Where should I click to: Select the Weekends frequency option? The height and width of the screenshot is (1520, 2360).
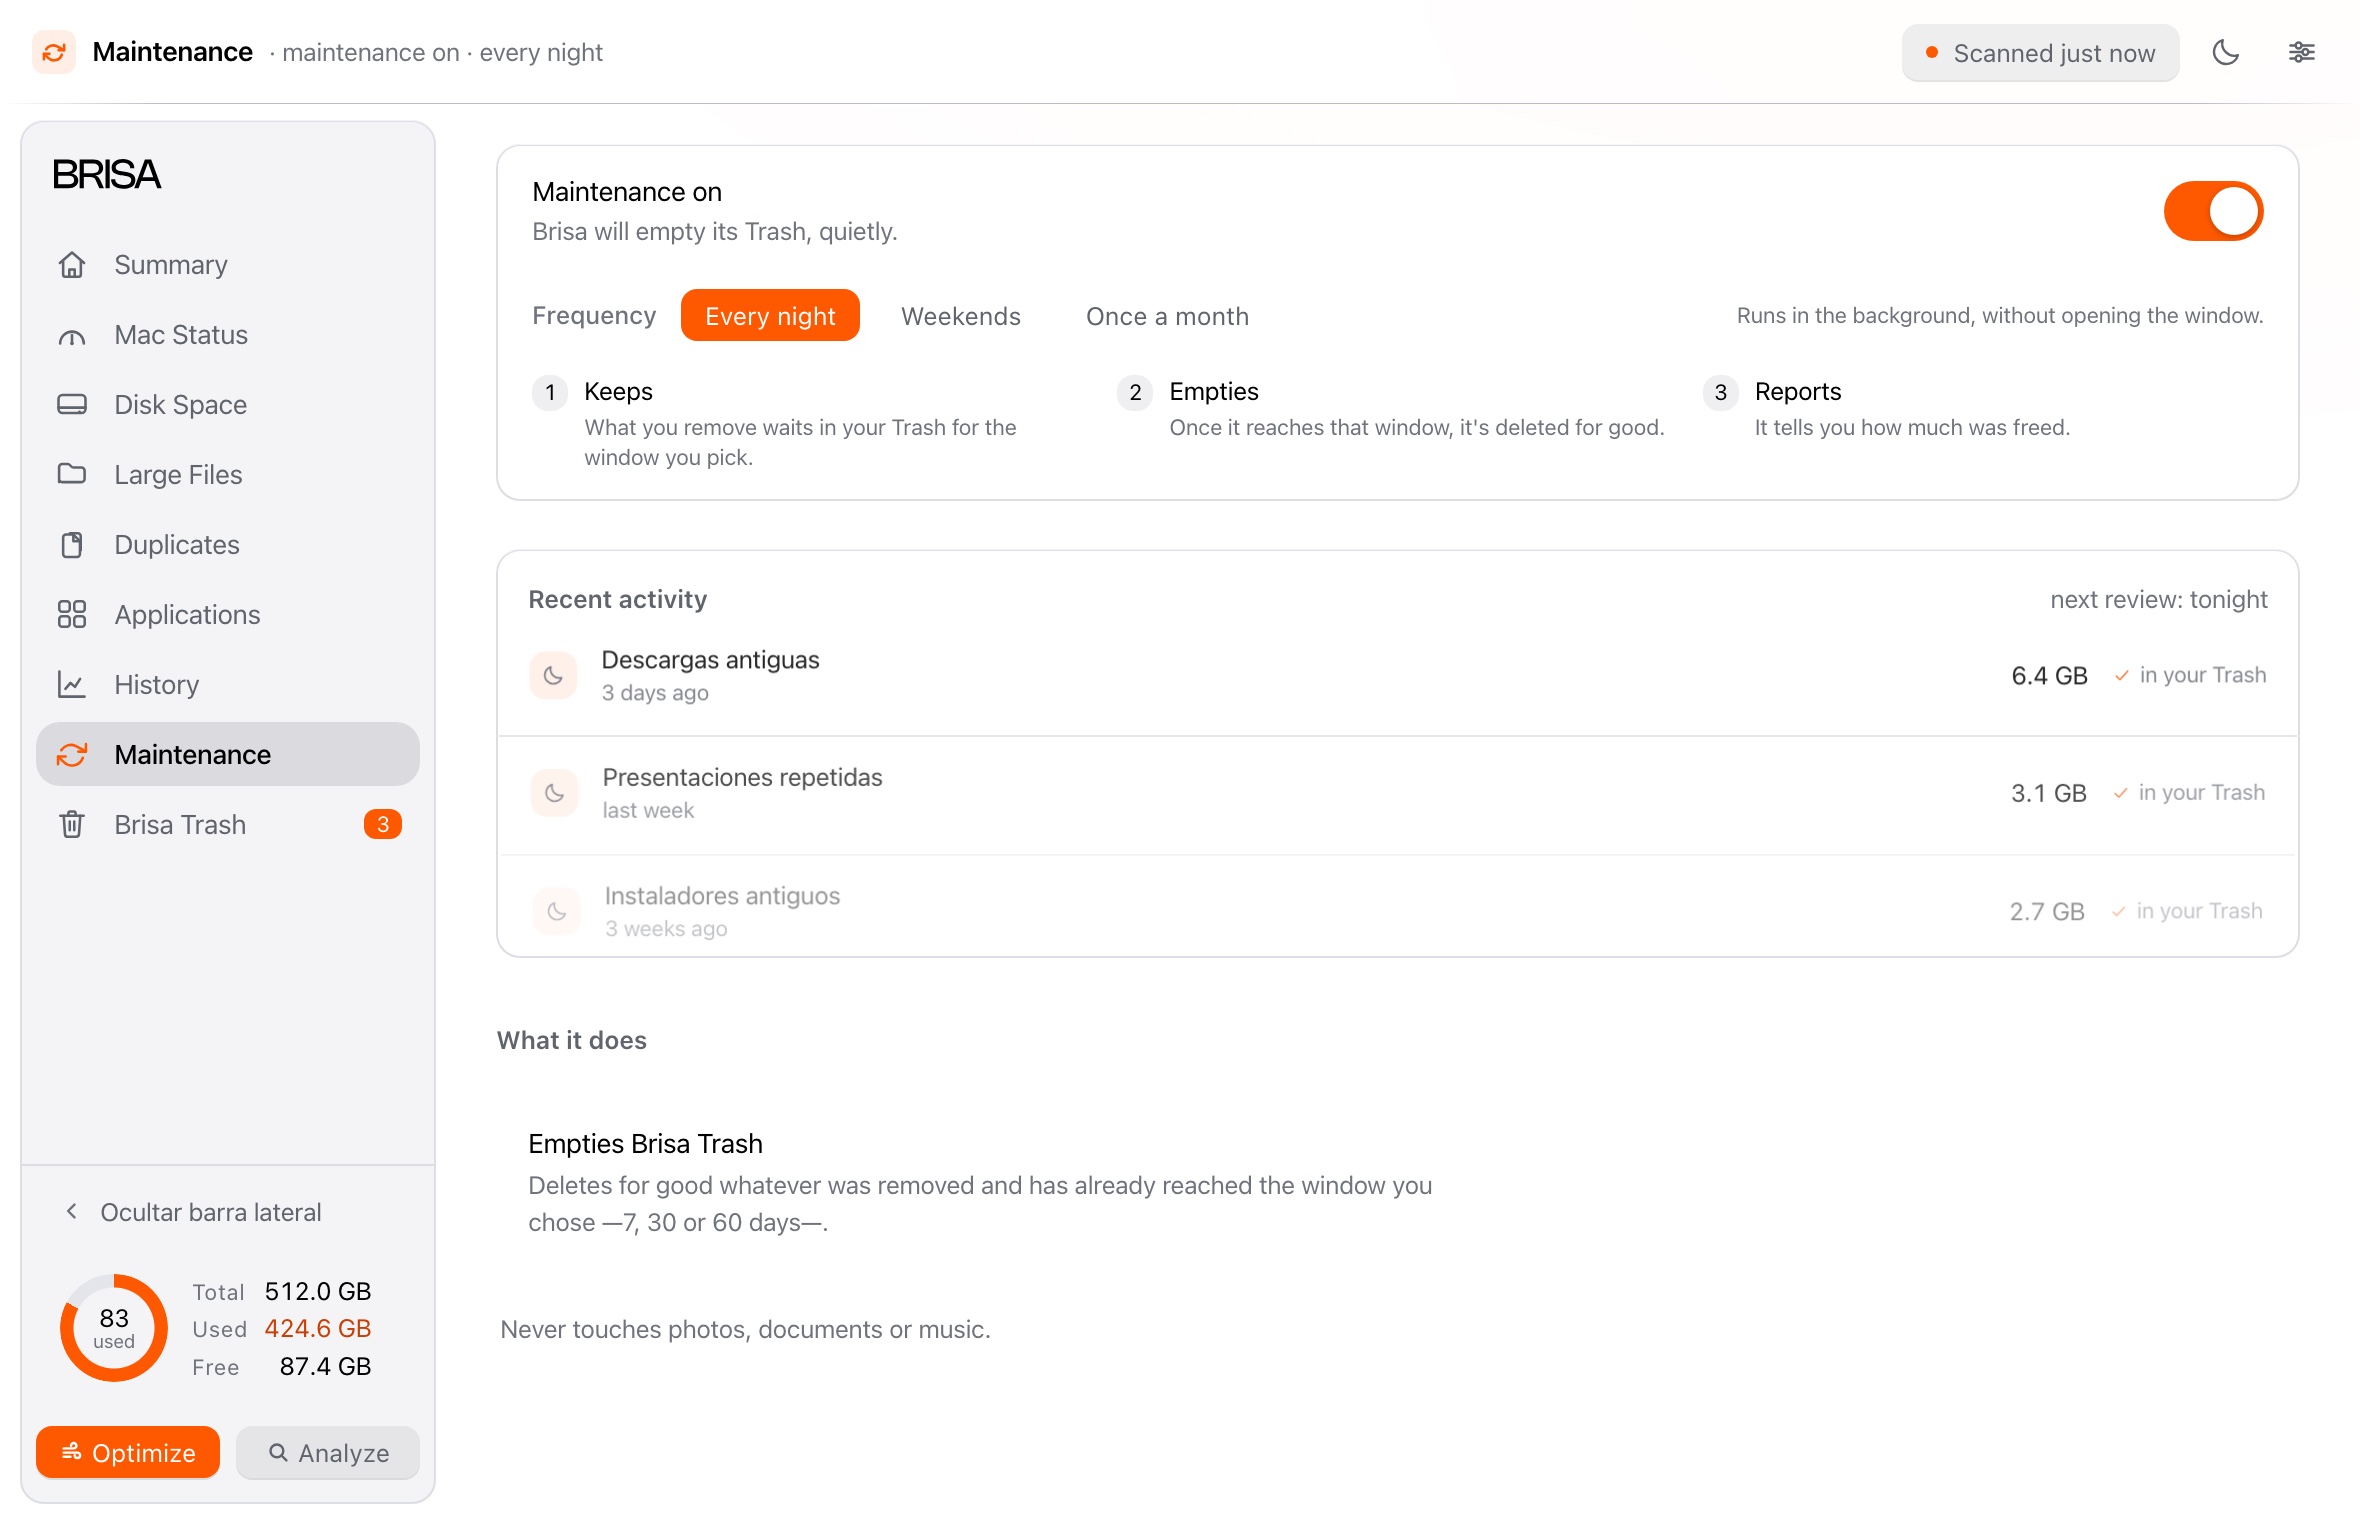point(961,316)
